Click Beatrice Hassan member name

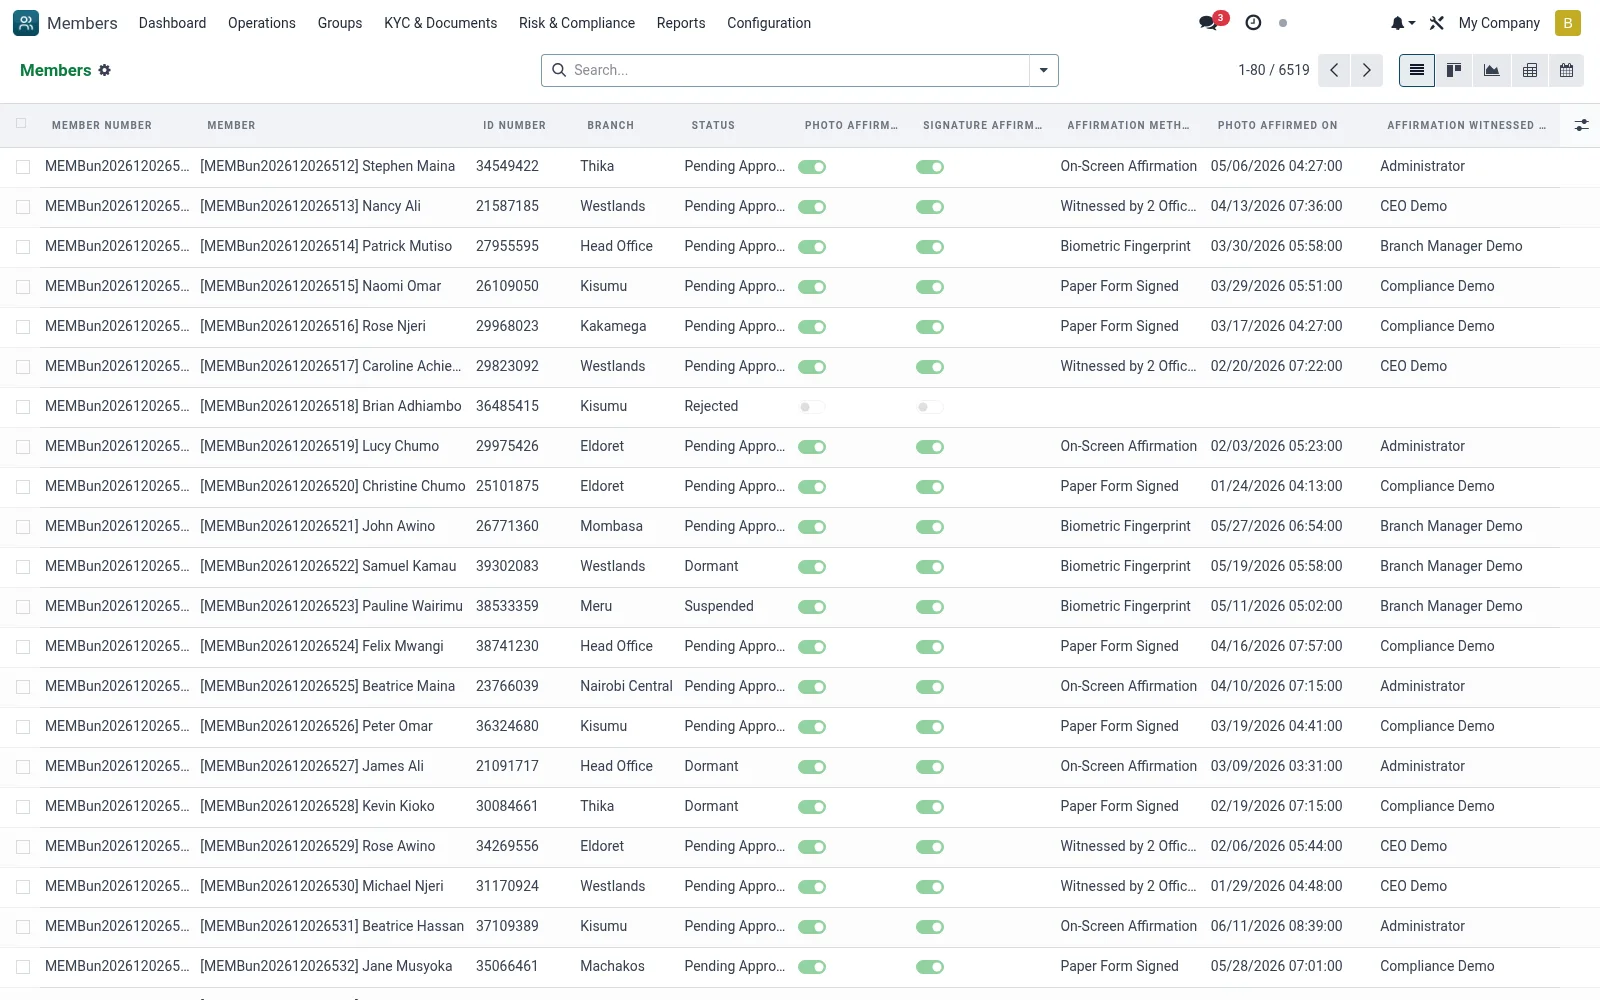tap(332, 926)
